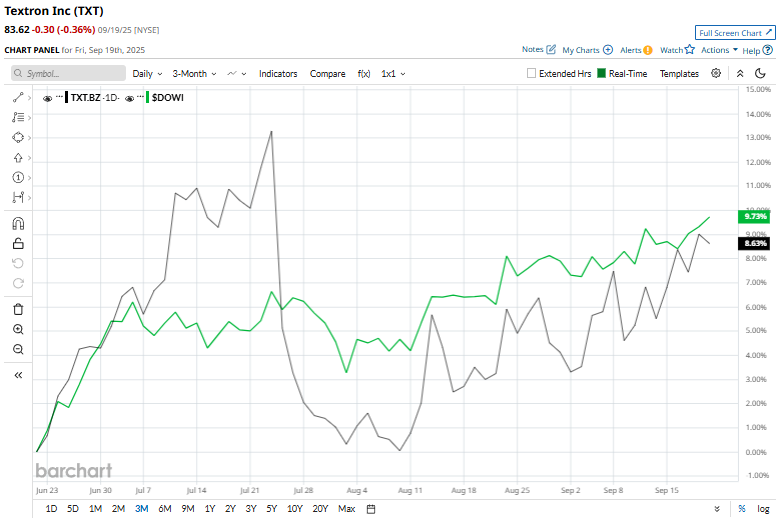This screenshot has width=777, height=525.
Task: Click the green 9.73% value label
Action: pos(755,216)
